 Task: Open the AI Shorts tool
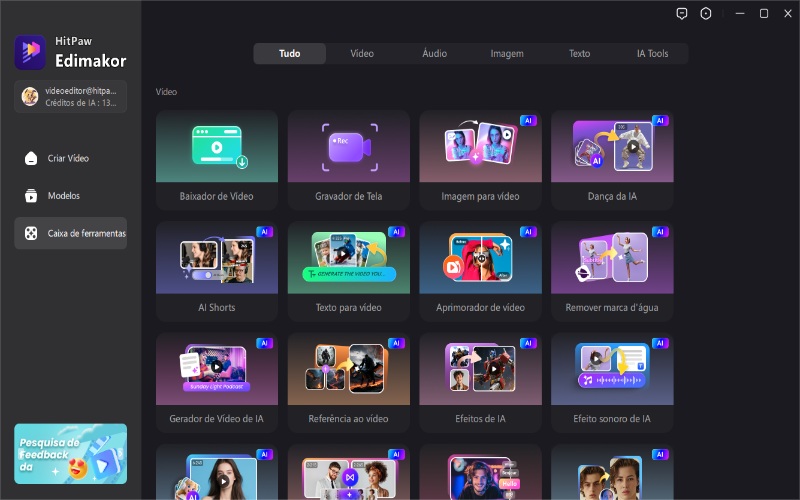tap(217, 270)
